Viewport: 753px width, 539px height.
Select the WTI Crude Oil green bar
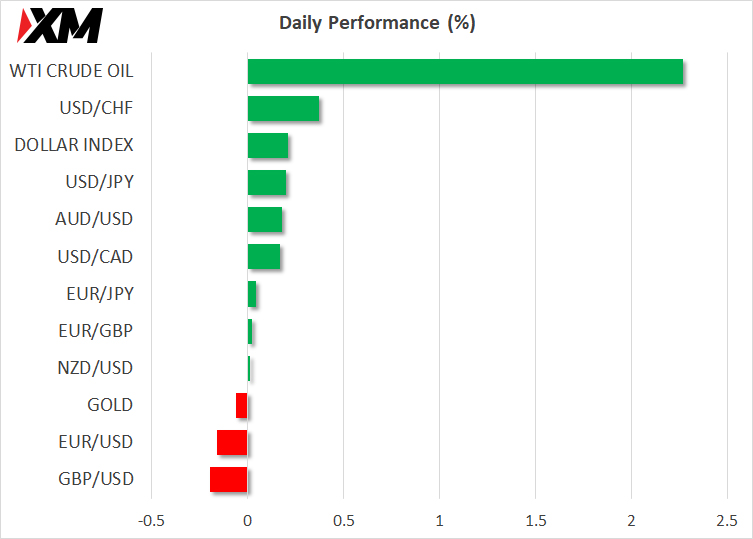465,72
